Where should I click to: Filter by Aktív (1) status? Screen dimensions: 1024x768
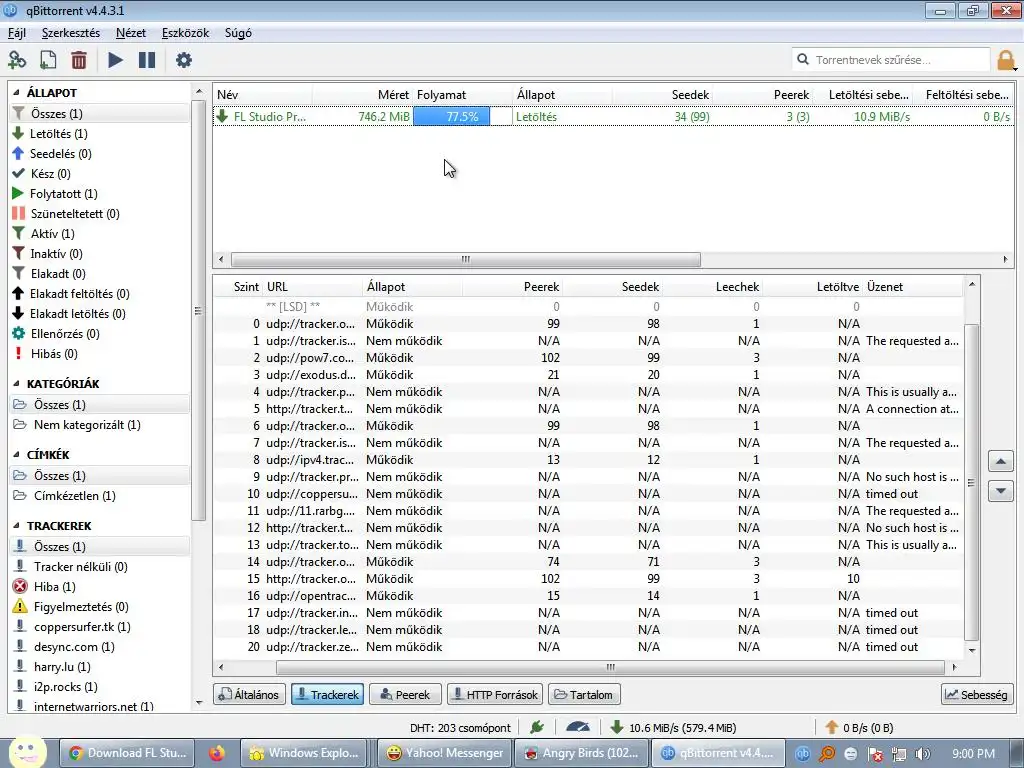click(100, 234)
